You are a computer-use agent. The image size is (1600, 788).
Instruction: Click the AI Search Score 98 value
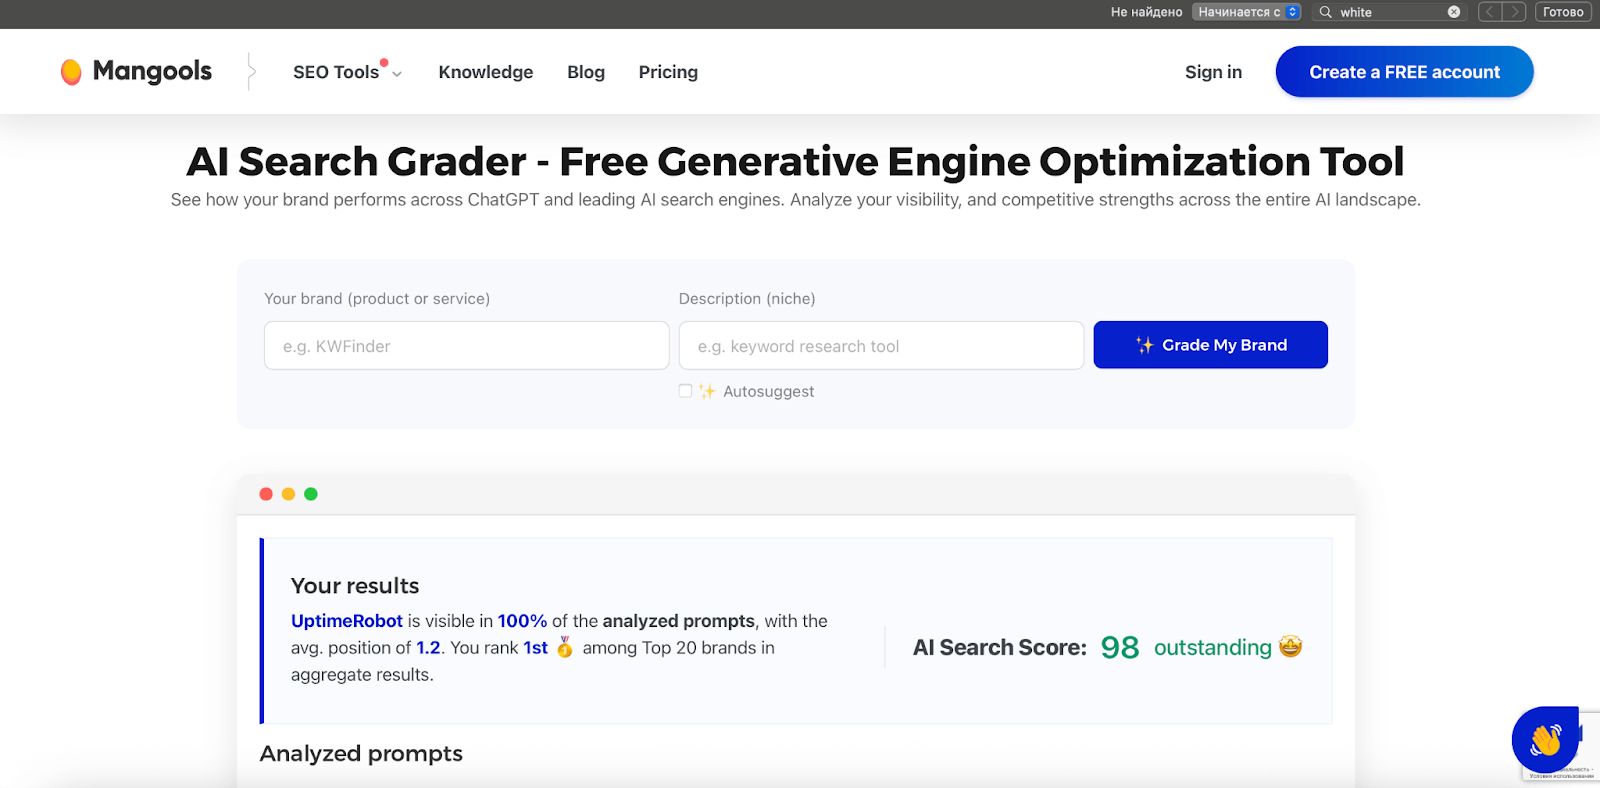coord(1120,648)
